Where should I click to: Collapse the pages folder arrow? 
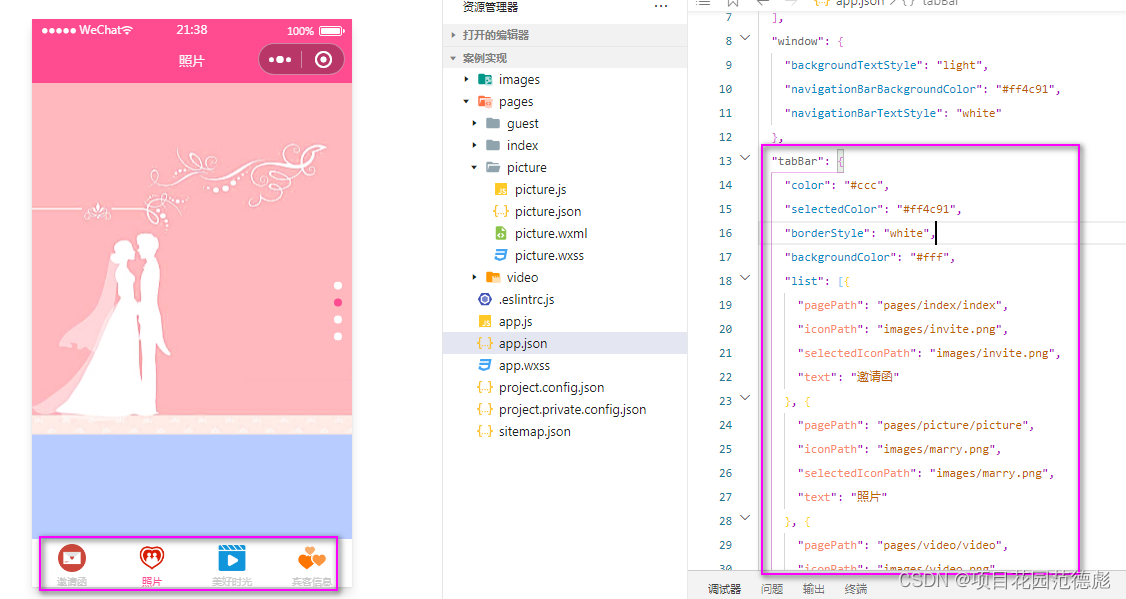coord(466,102)
